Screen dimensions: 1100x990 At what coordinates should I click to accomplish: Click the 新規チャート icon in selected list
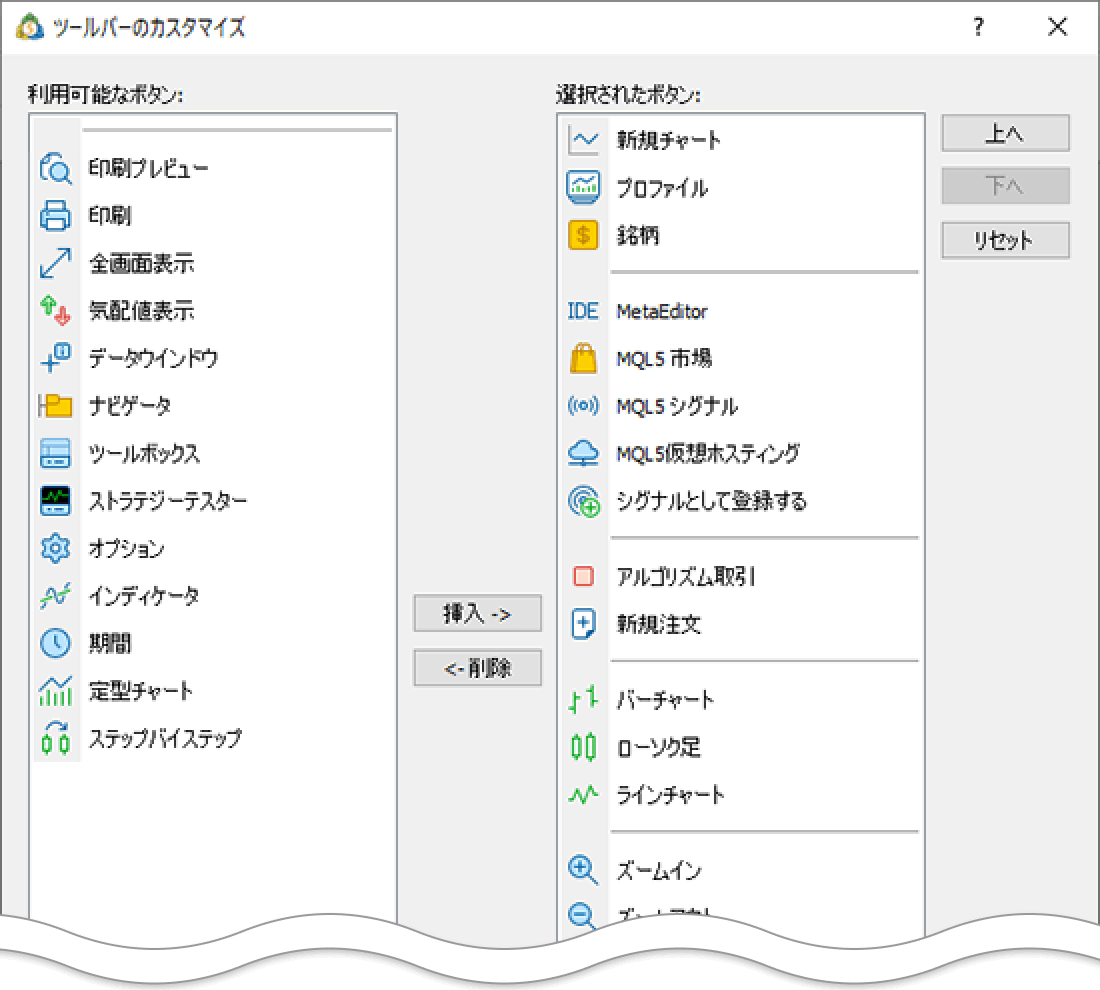[583, 140]
